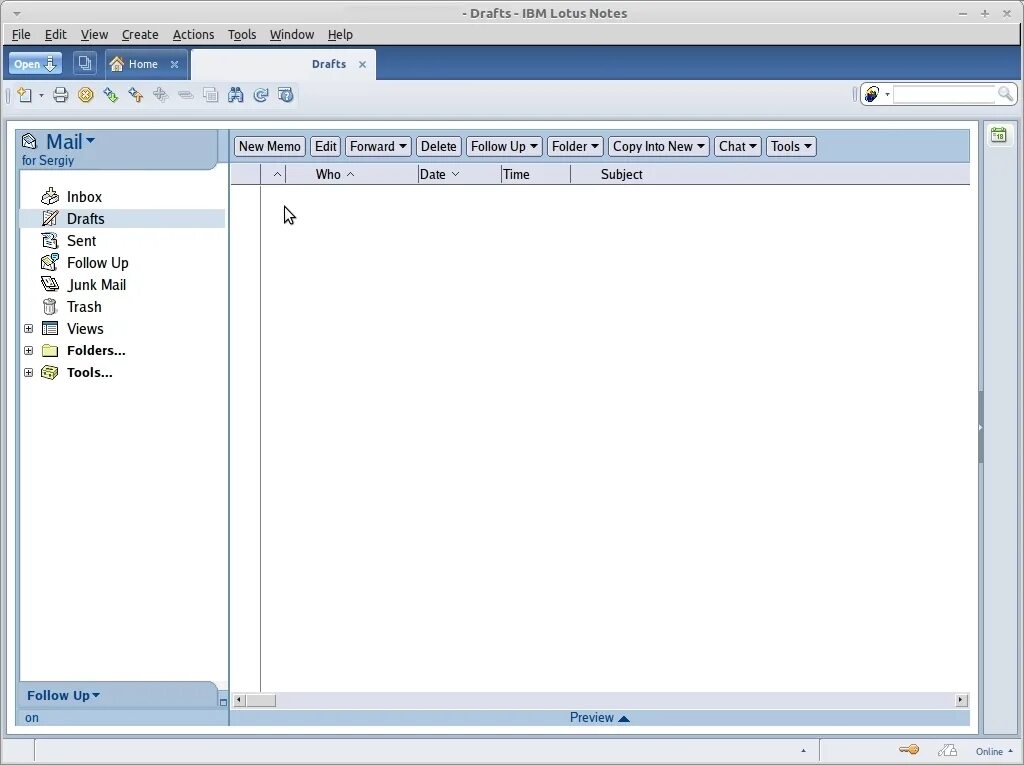This screenshot has height=765, width=1024.
Task: Click the expand all (plus) toolbar icon
Action: pyautogui.click(x=161, y=95)
